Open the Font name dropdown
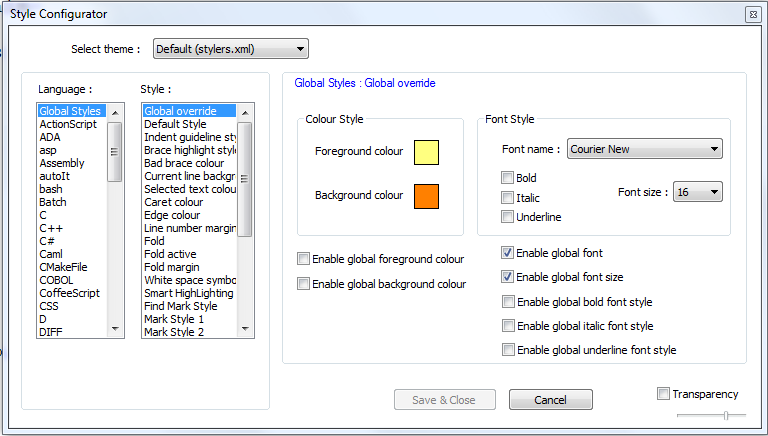The width and height of the screenshot is (768, 436). [x=644, y=149]
